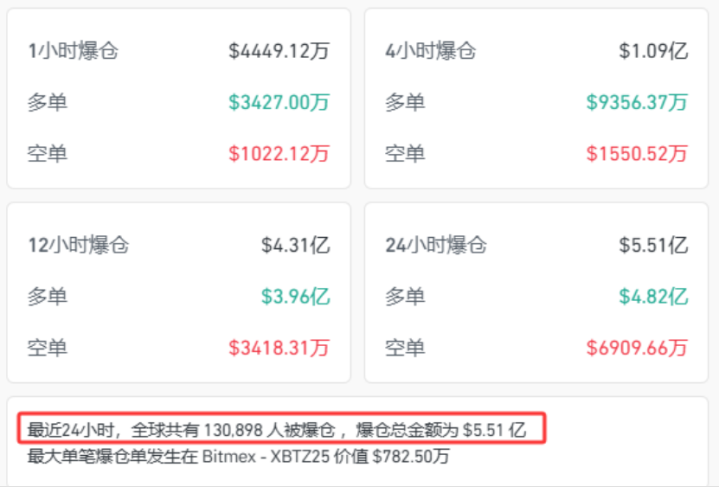
Task: Select the 1-hour 多单 value $3427.00万
Action: [279, 102]
